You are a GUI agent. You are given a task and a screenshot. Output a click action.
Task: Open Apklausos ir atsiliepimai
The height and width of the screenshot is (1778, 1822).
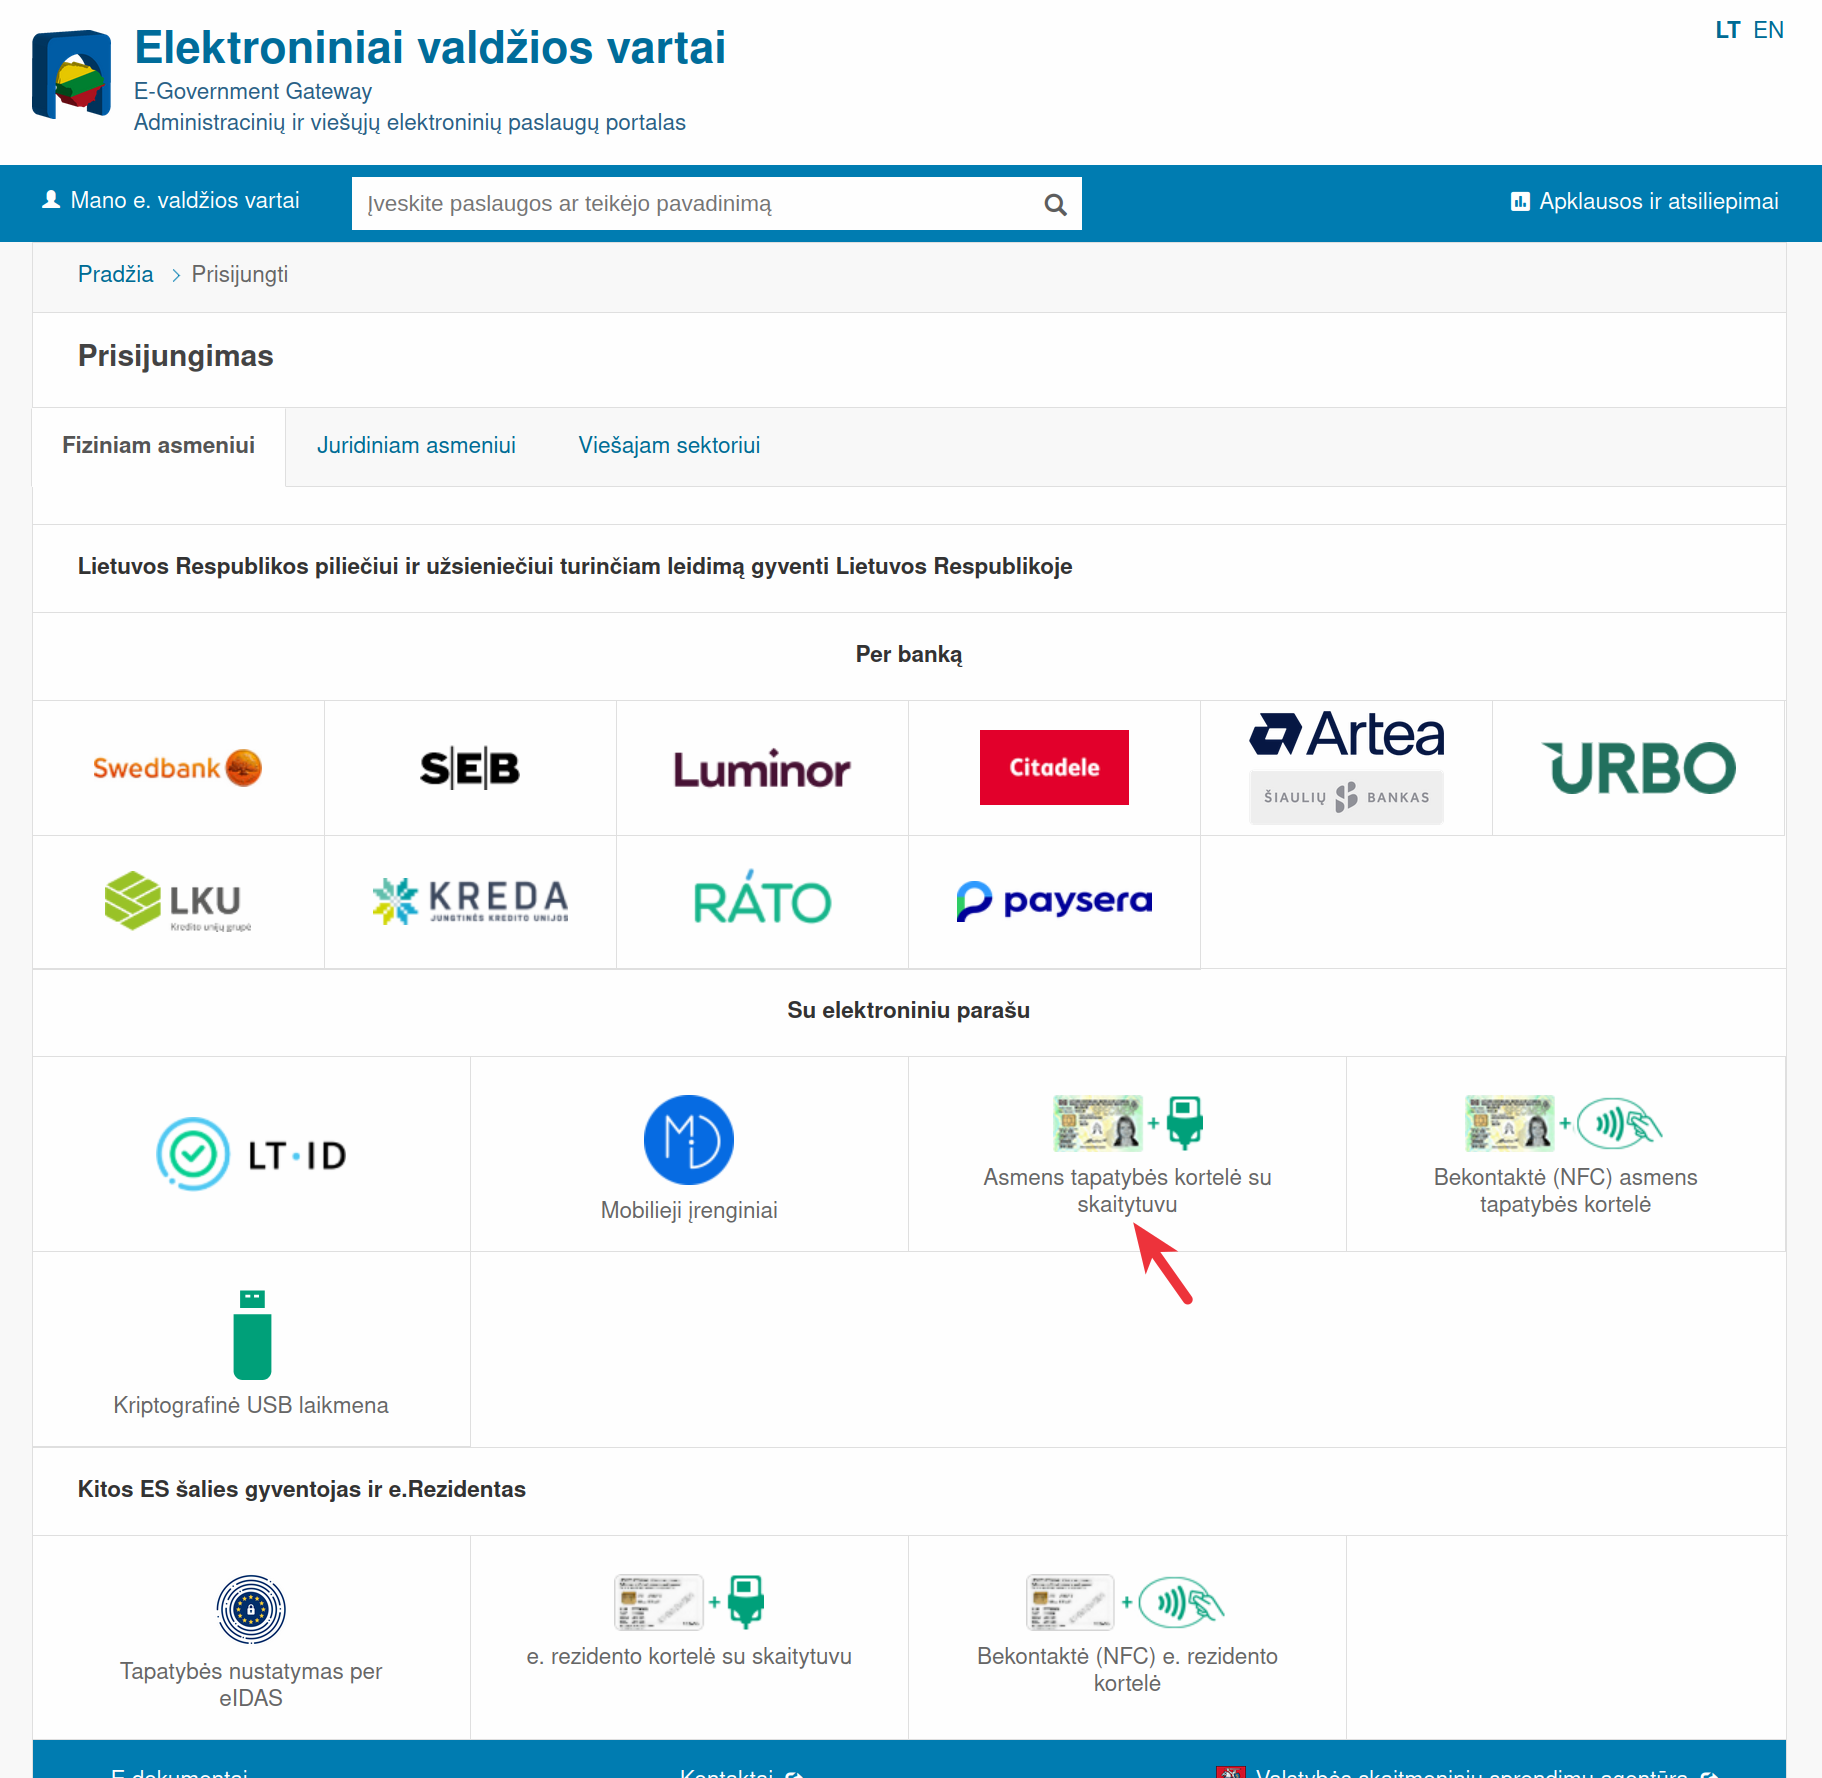click(1644, 202)
